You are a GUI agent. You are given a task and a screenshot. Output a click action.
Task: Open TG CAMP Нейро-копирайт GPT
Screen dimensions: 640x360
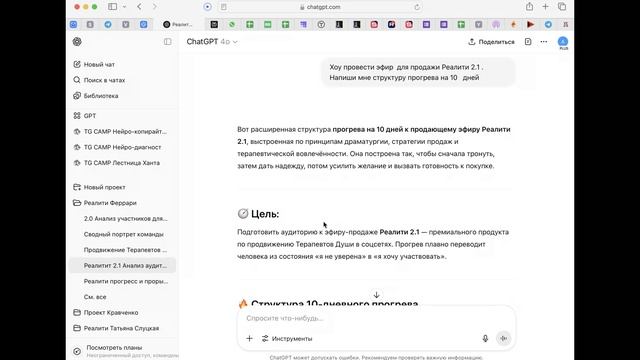point(125,131)
